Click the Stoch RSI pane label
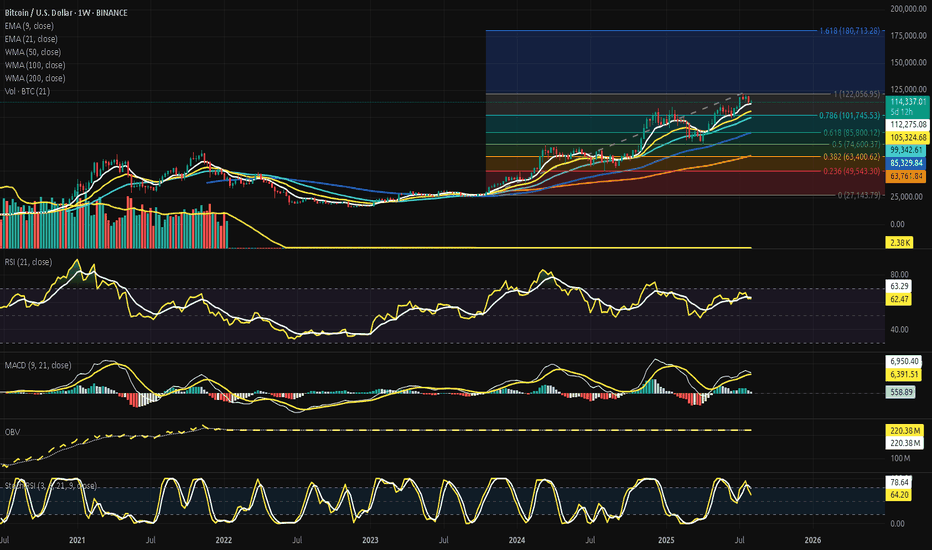Screen dimensions: 932x550 [51, 486]
